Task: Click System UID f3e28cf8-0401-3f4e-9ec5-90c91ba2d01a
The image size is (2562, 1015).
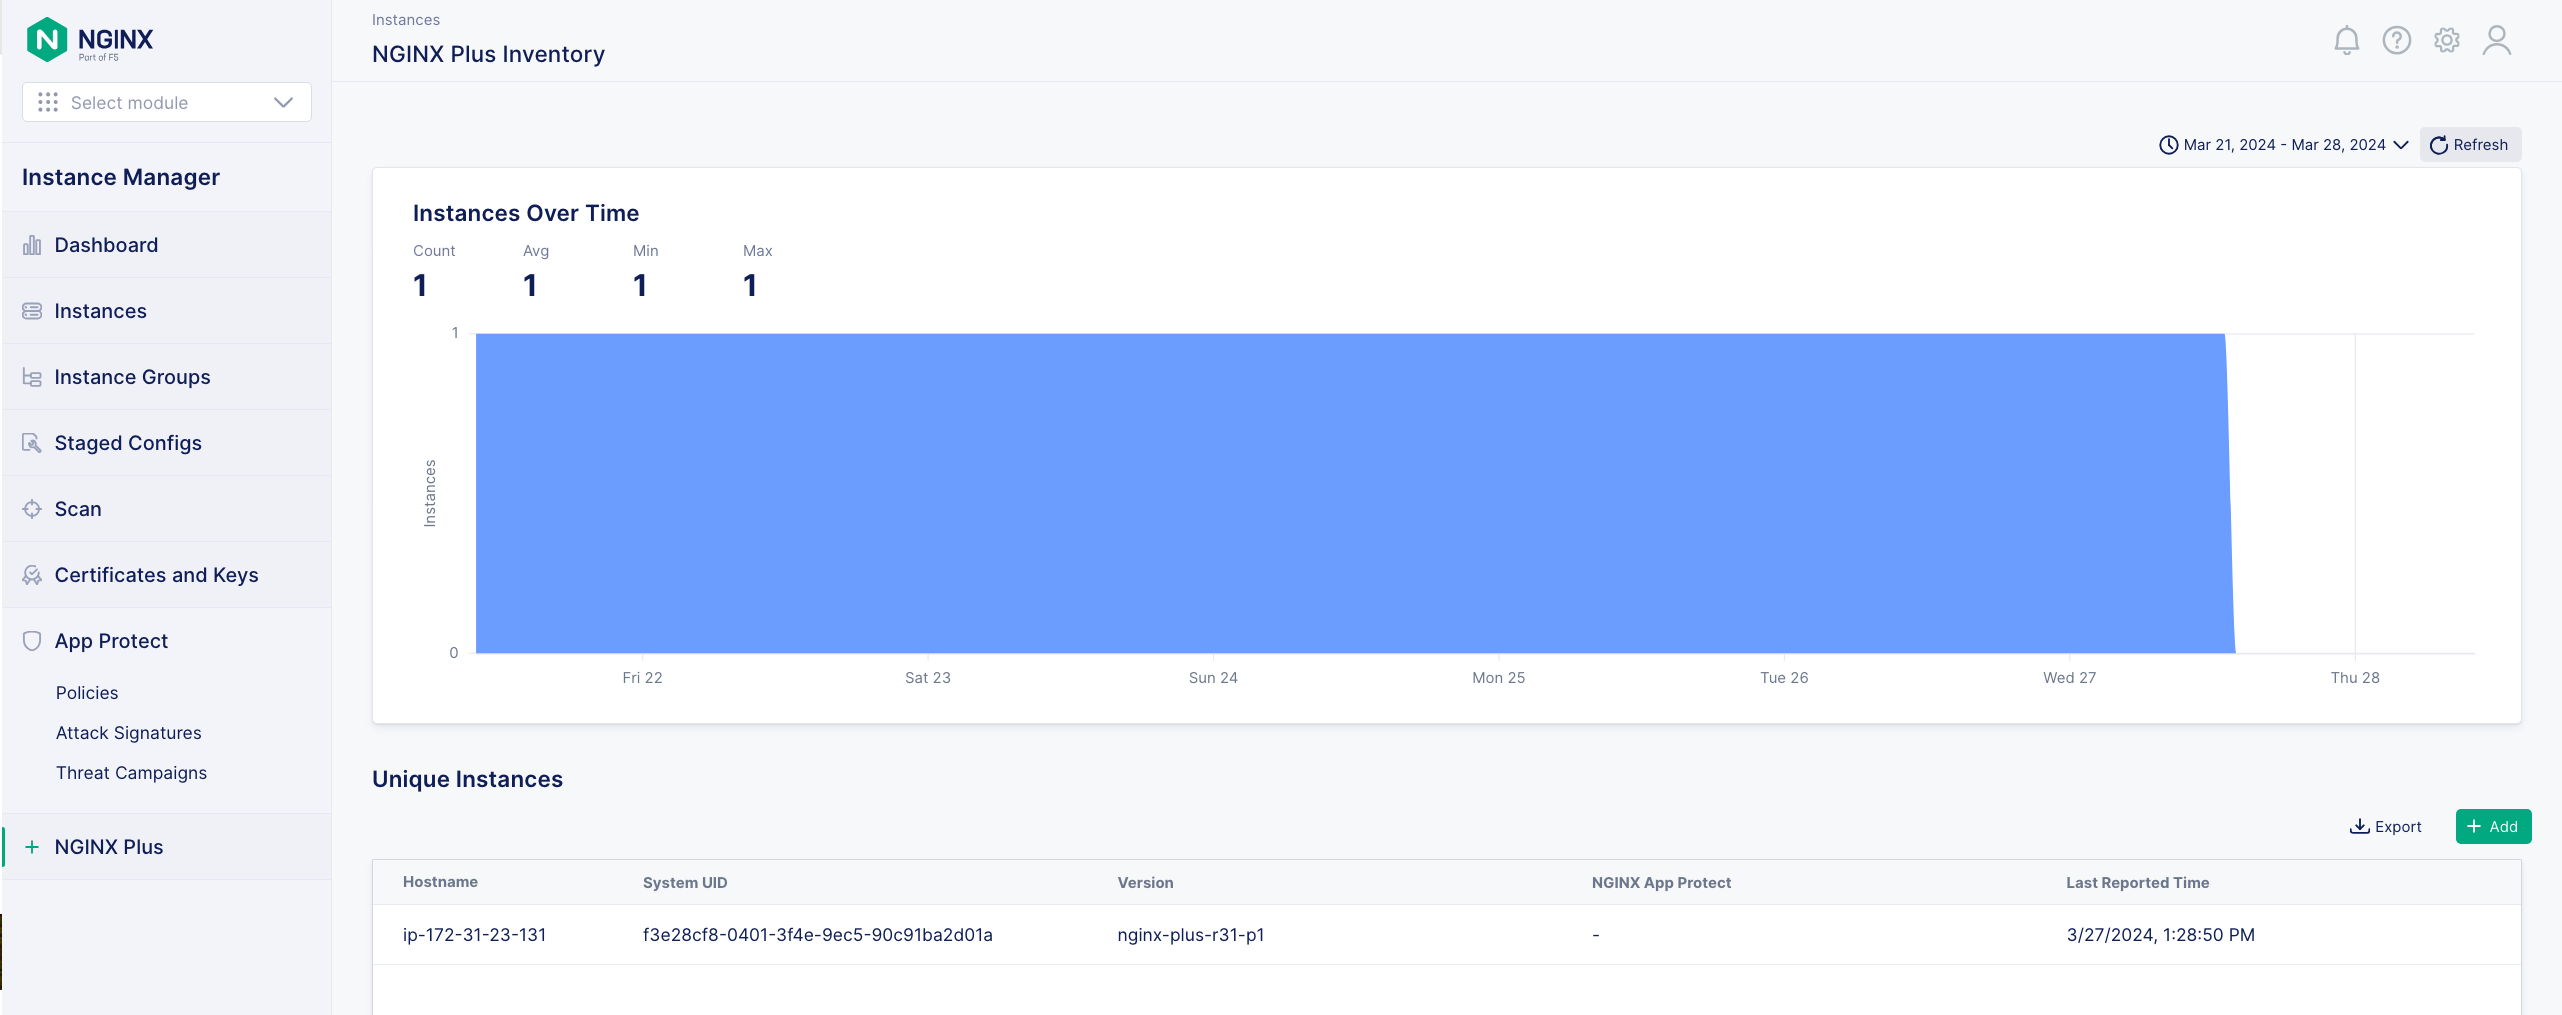Action: point(817,935)
